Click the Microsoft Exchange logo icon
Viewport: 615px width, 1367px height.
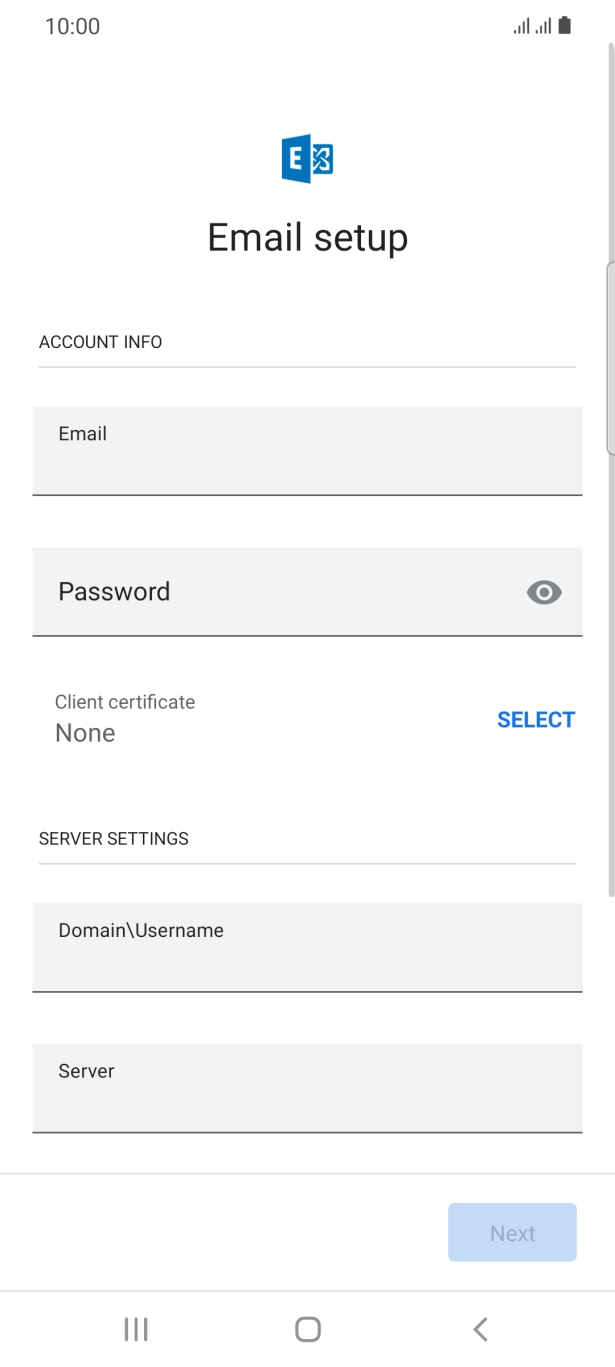(x=307, y=157)
